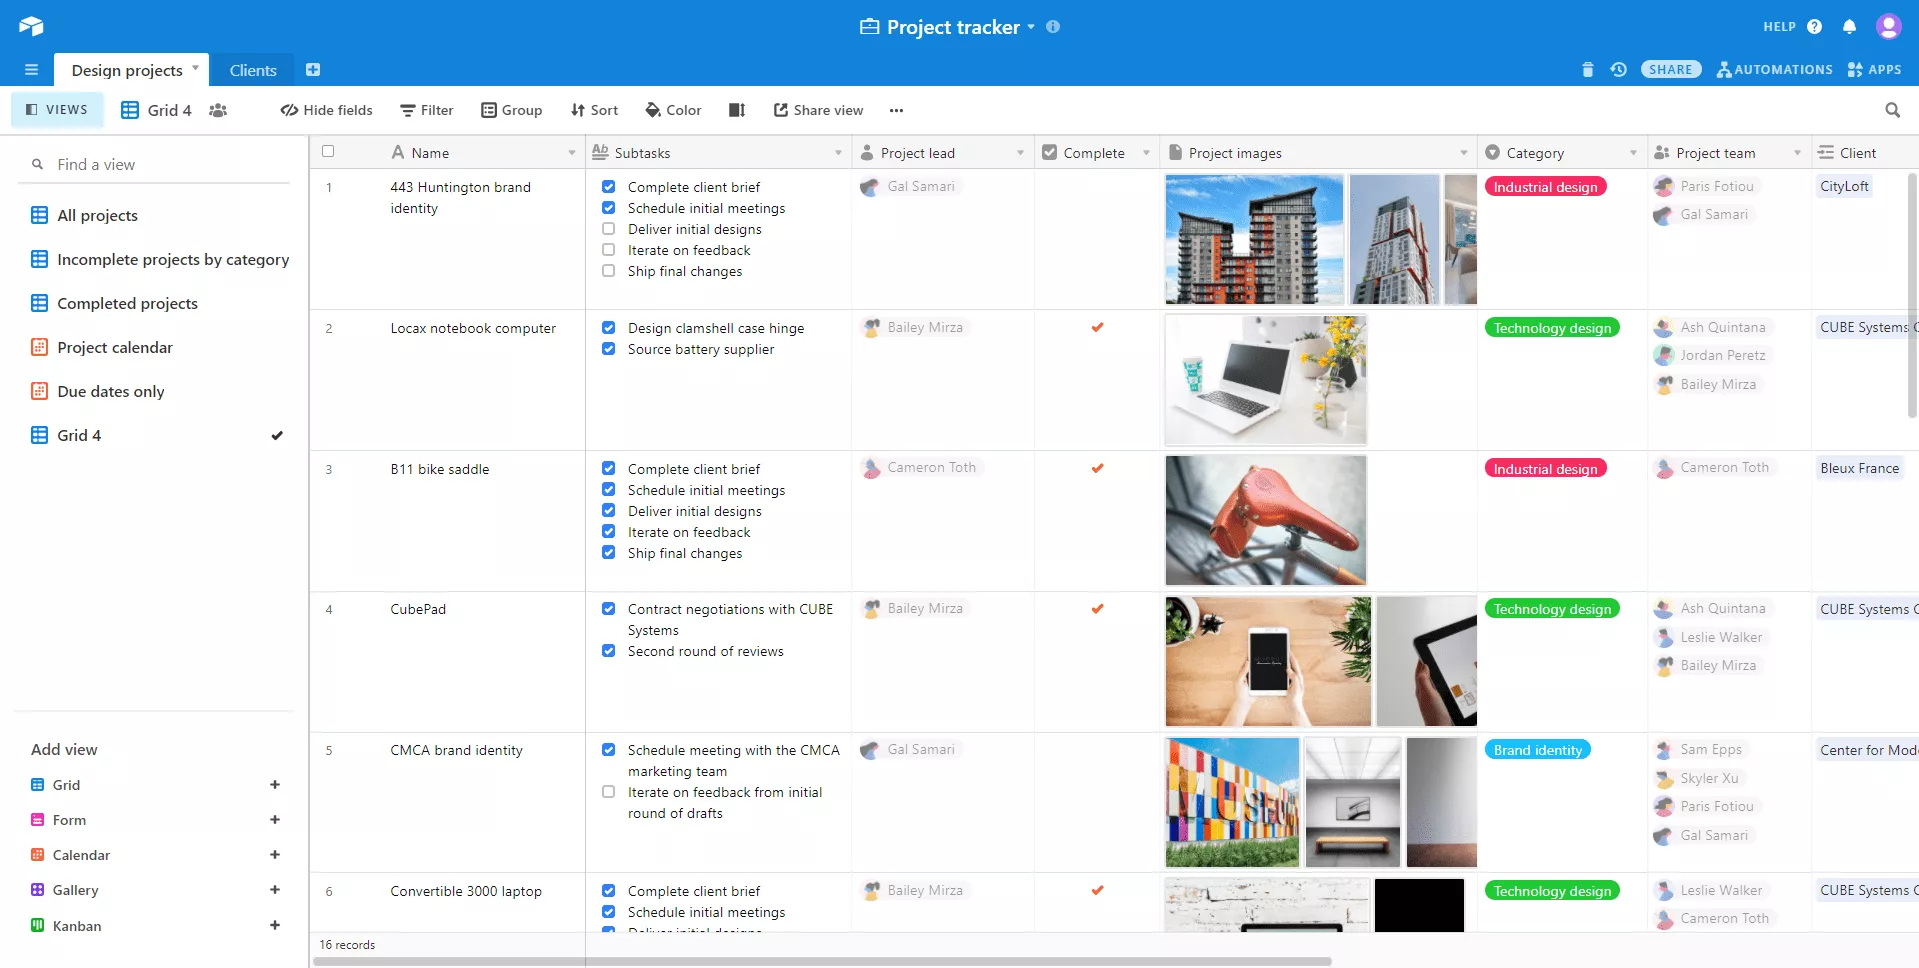Select the Project calendar view
The image size is (1919, 968).
tap(115, 347)
